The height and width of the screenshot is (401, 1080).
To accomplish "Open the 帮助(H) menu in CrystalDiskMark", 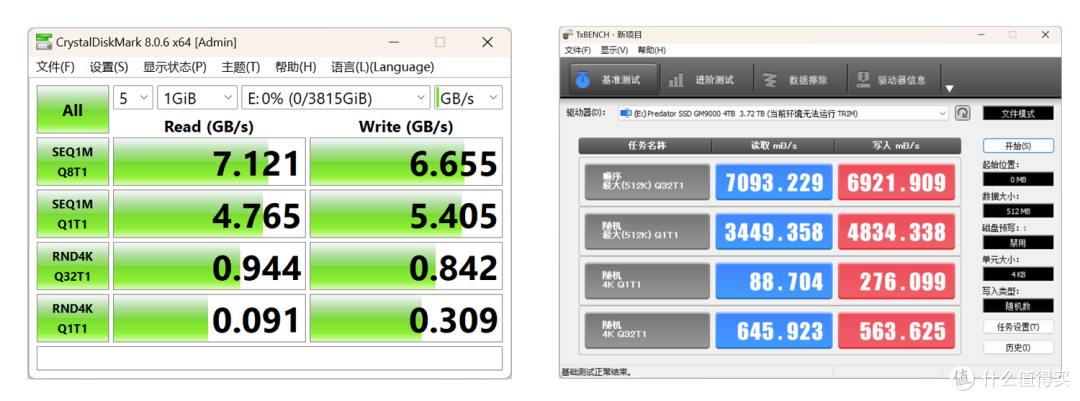I will tap(295, 67).
